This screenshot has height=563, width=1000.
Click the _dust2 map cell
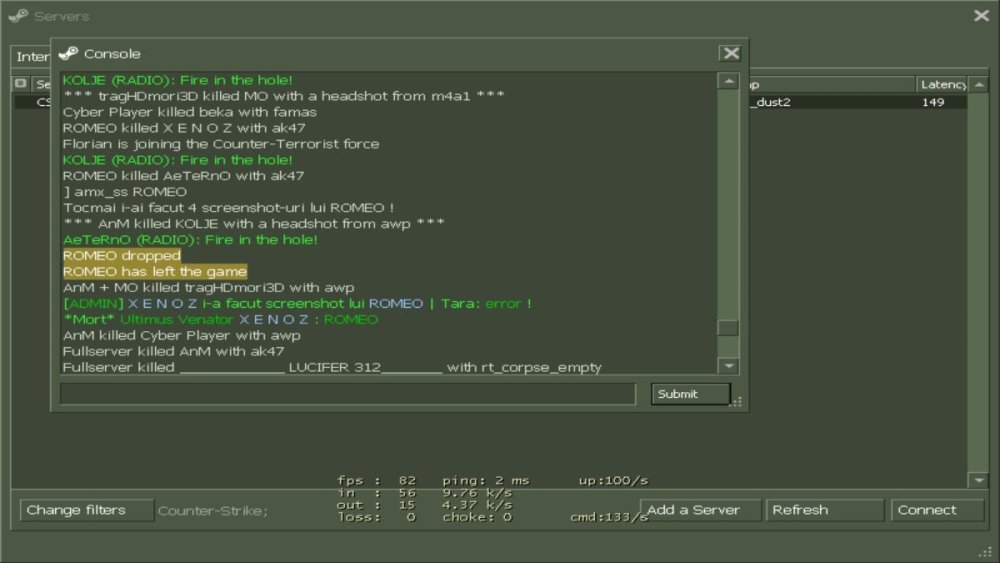[770, 102]
